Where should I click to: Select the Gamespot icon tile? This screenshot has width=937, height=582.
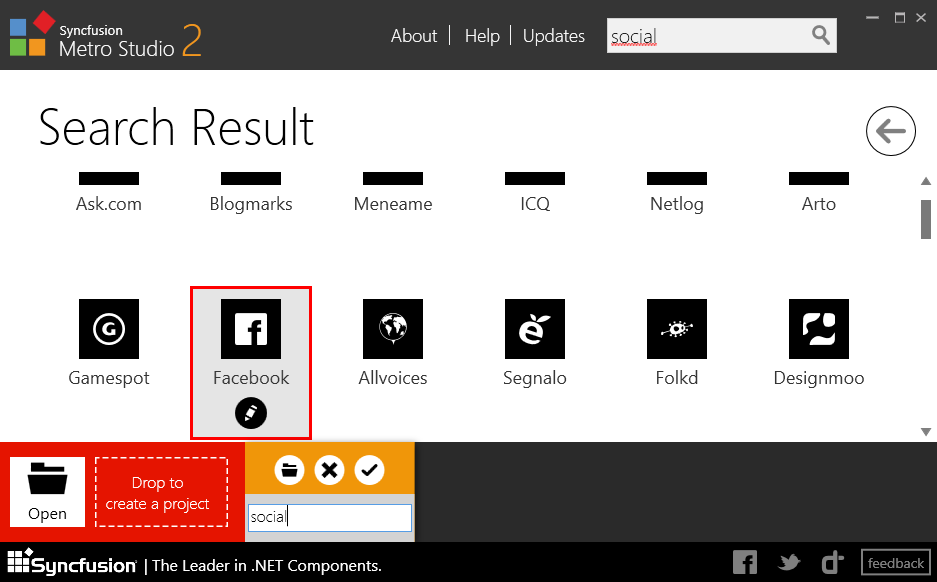point(109,329)
